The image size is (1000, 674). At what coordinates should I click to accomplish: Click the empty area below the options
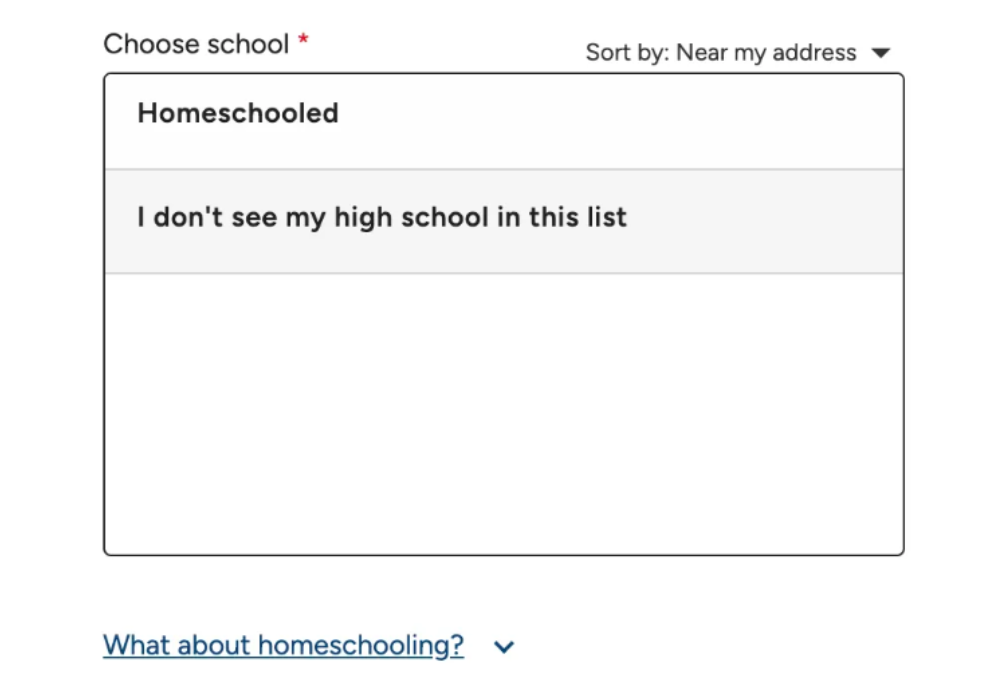pos(500,410)
